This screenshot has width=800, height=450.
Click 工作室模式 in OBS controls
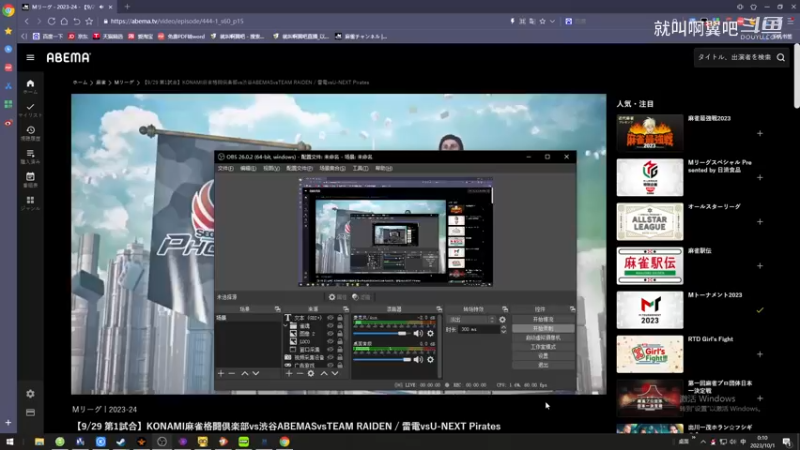point(543,347)
